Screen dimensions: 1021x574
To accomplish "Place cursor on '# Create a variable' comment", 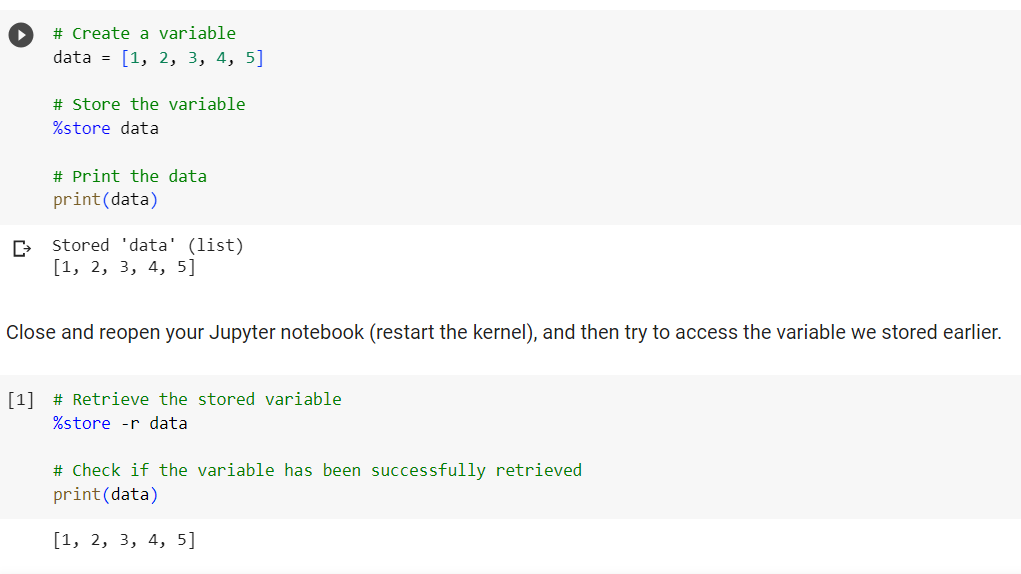I will (x=144, y=33).
